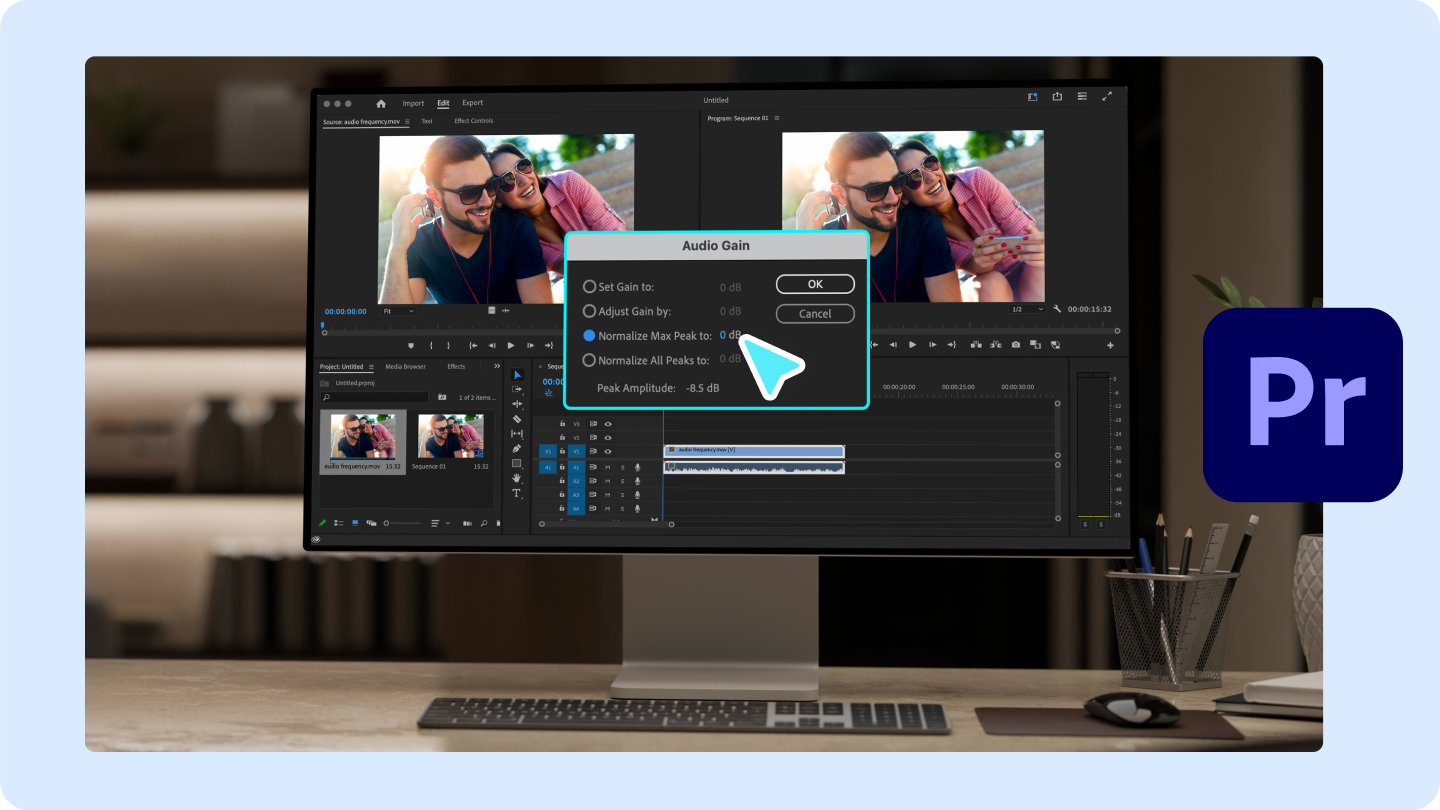Hide track V3 with its eye icon

point(608,424)
